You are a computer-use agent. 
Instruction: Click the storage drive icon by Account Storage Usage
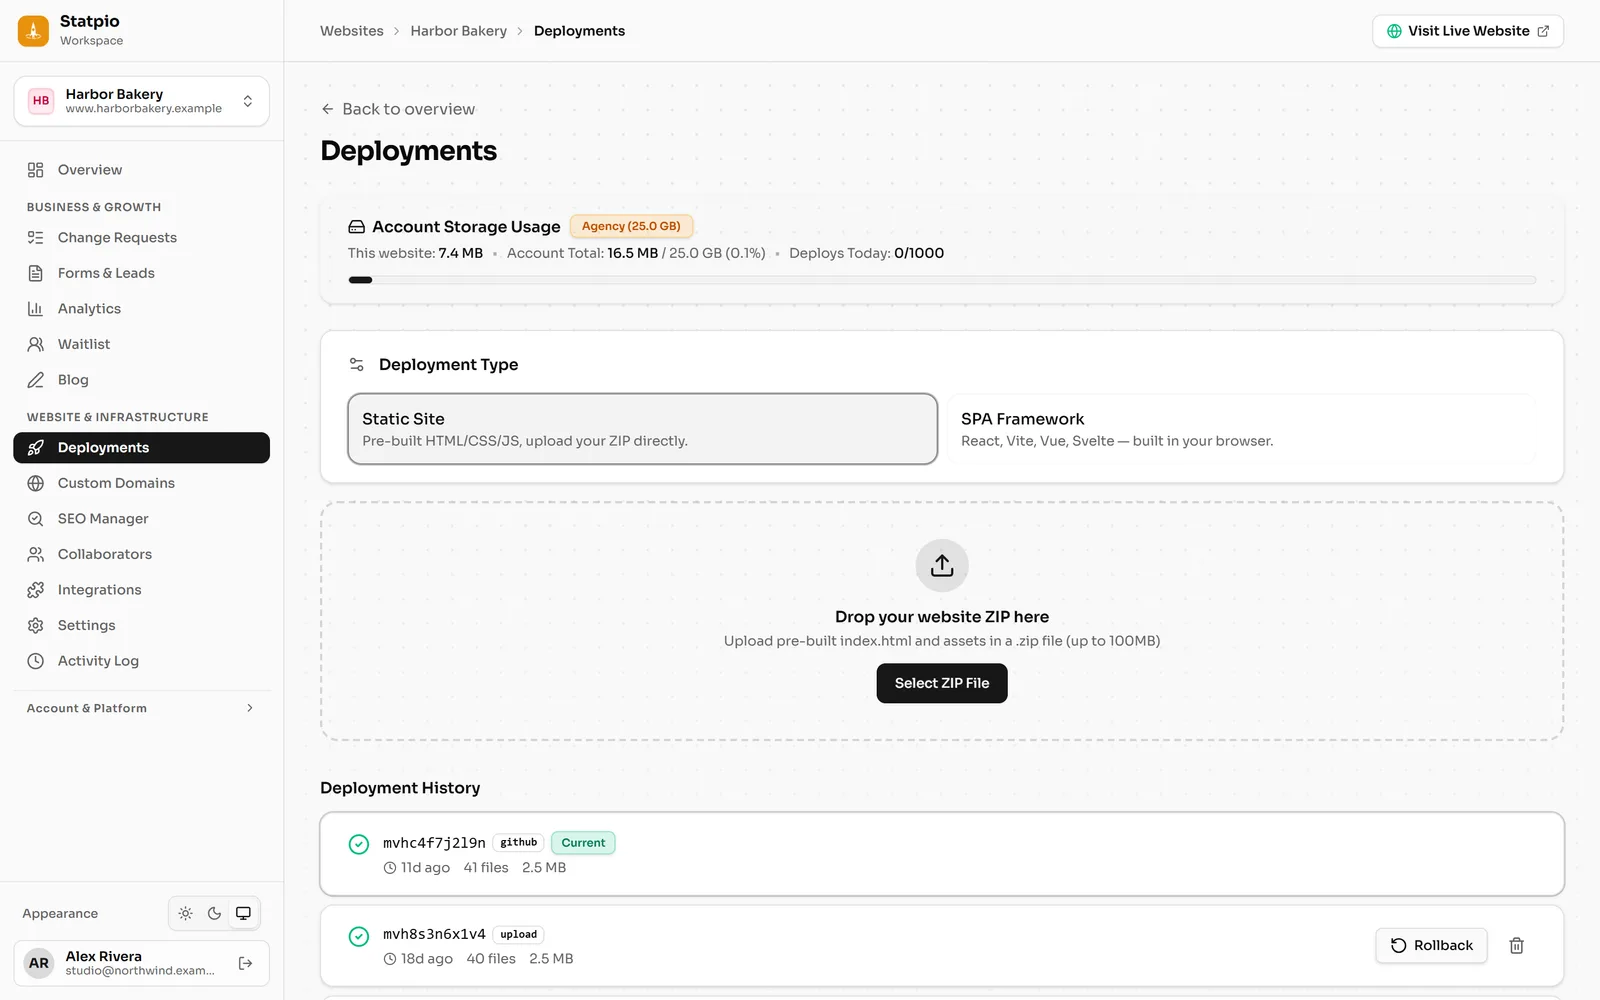(356, 227)
